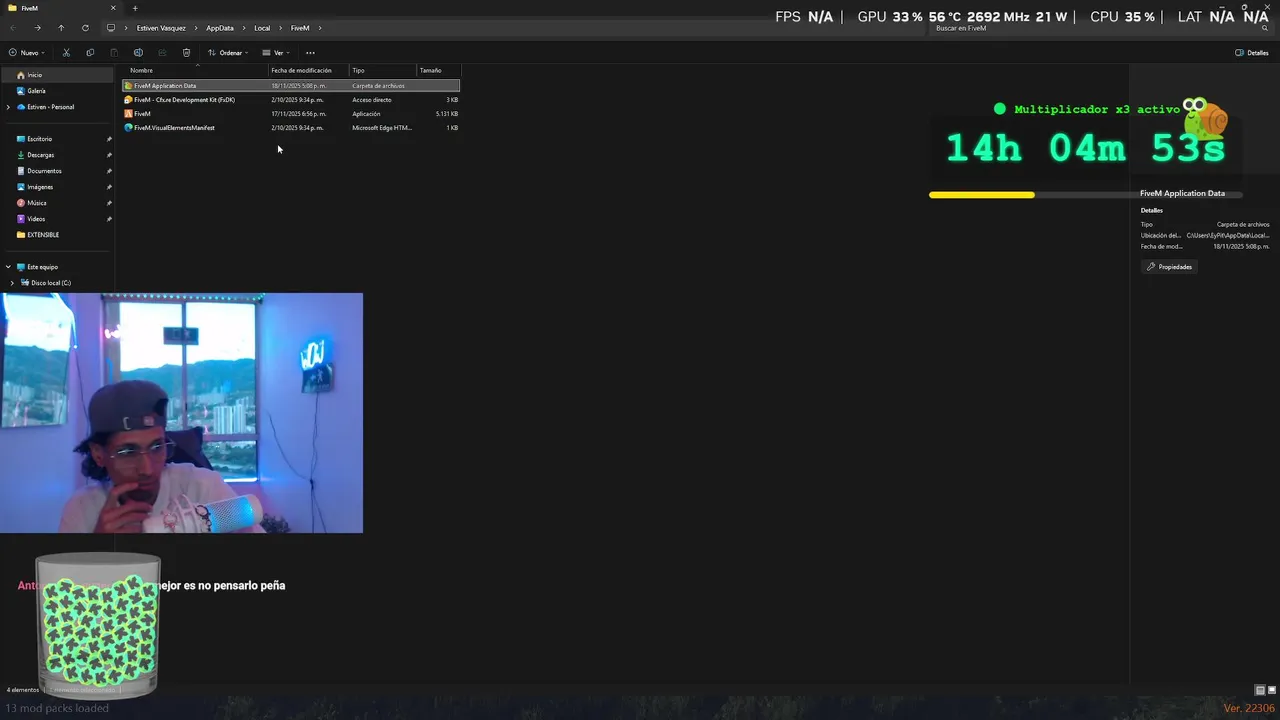Collapse the Este equipo tree node

(x=8, y=267)
